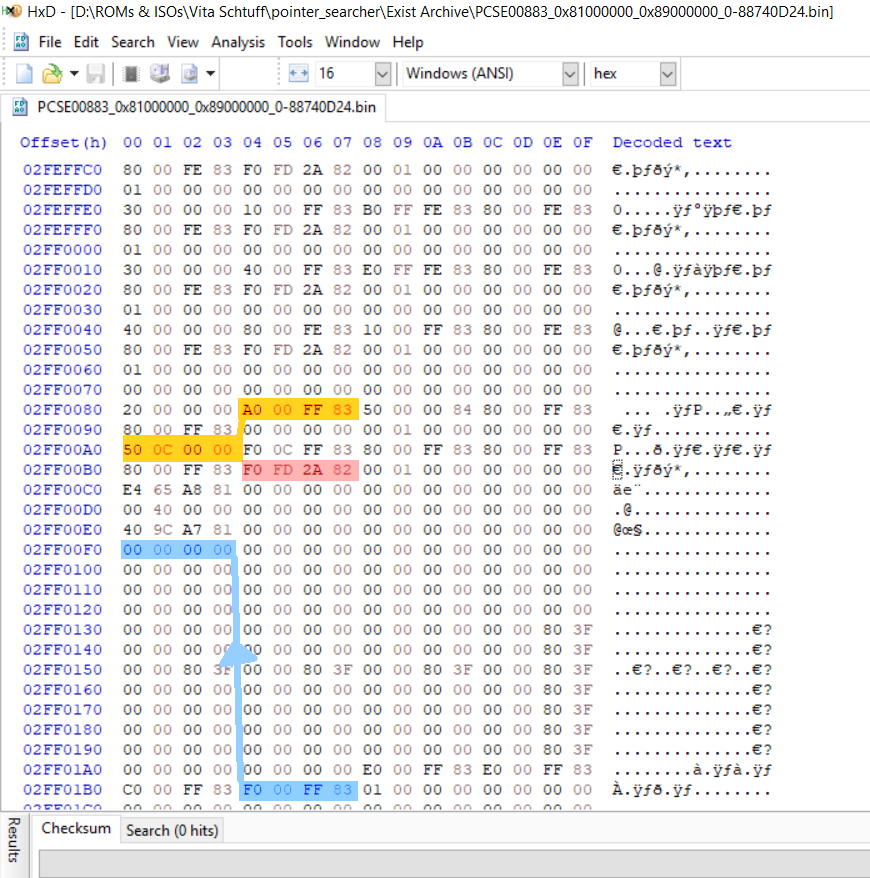The width and height of the screenshot is (870, 878).
Task: Open the Edit menu
Action: coord(86,42)
